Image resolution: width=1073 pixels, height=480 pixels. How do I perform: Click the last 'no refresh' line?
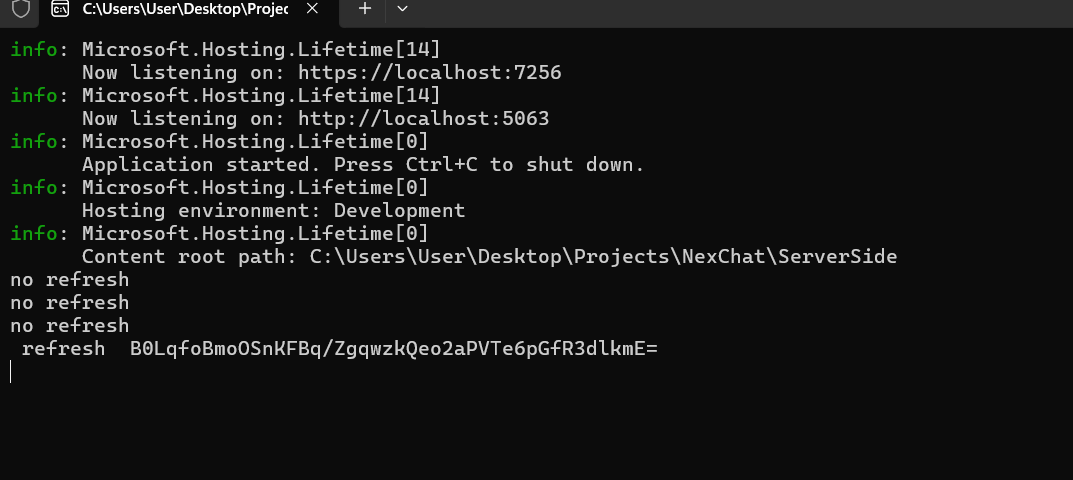click(x=70, y=325)
